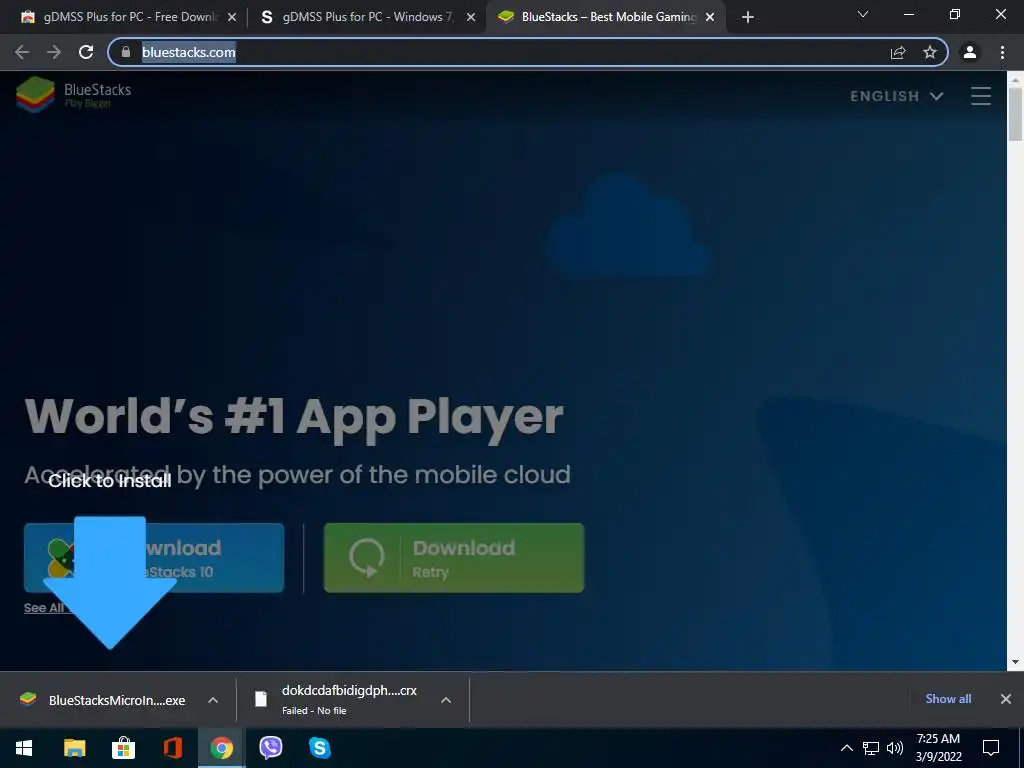
Task: Open the clock showing 7:25 AM
Action: [938, 748]
